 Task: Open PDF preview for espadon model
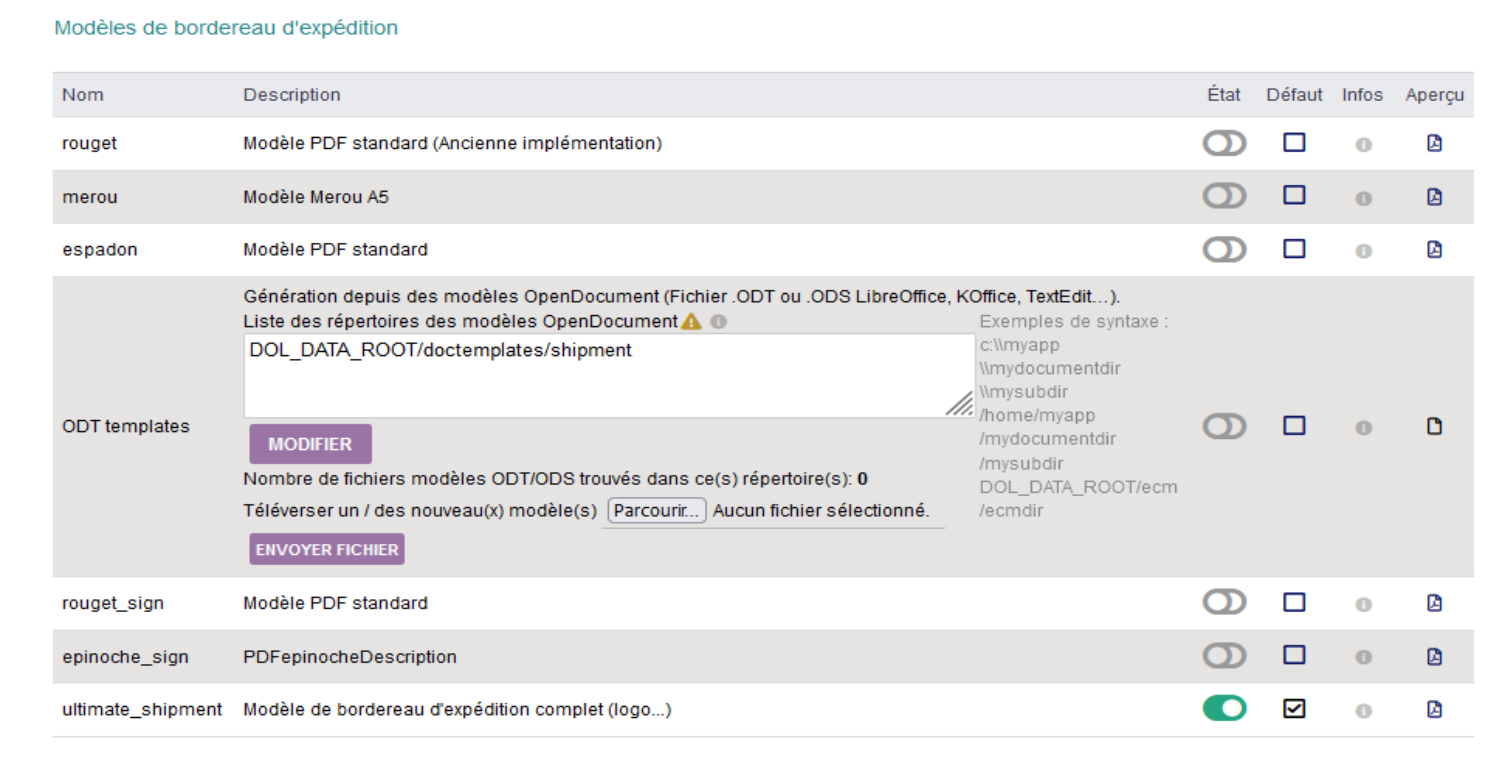[1434, 249]
